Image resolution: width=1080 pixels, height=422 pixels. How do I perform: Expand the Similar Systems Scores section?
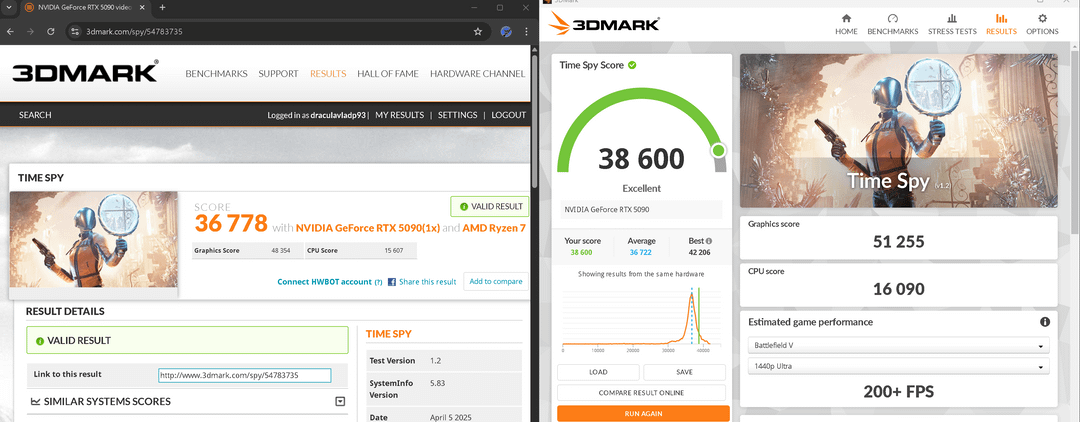340,401
